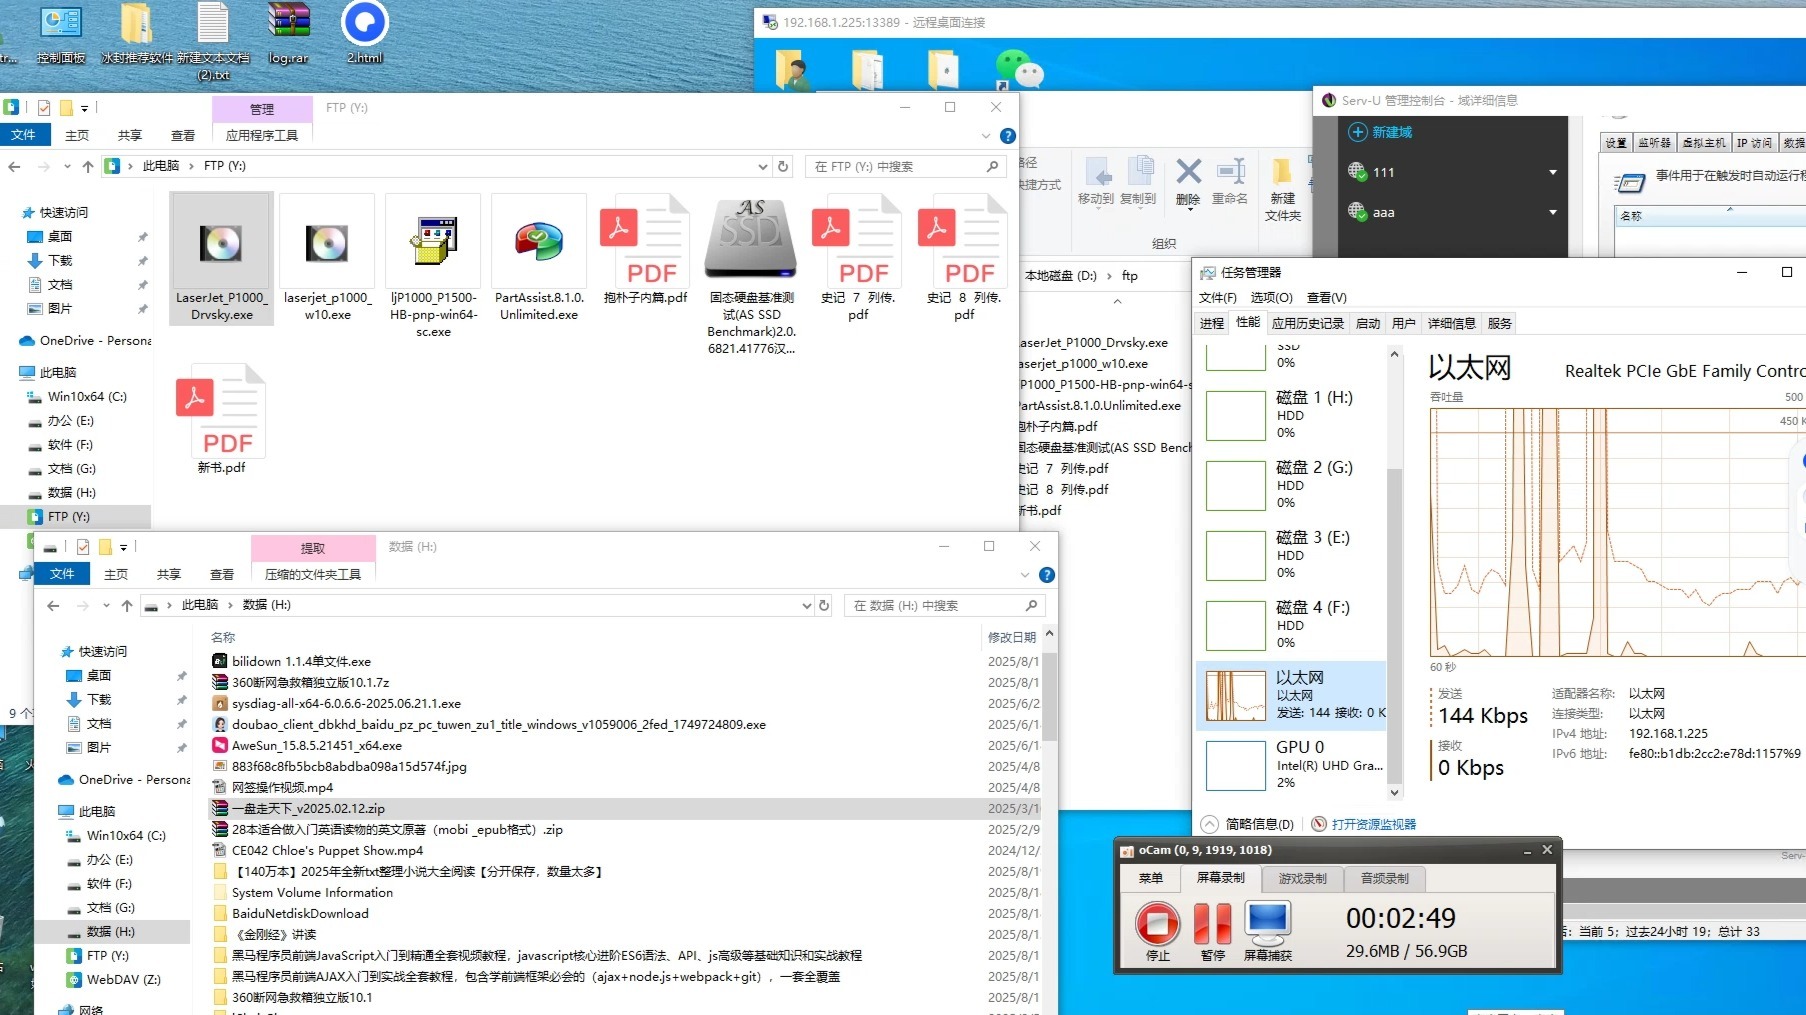Click oCam pause button
This screenshot has width=1806, height=1015.
(x=1212, y=923)
